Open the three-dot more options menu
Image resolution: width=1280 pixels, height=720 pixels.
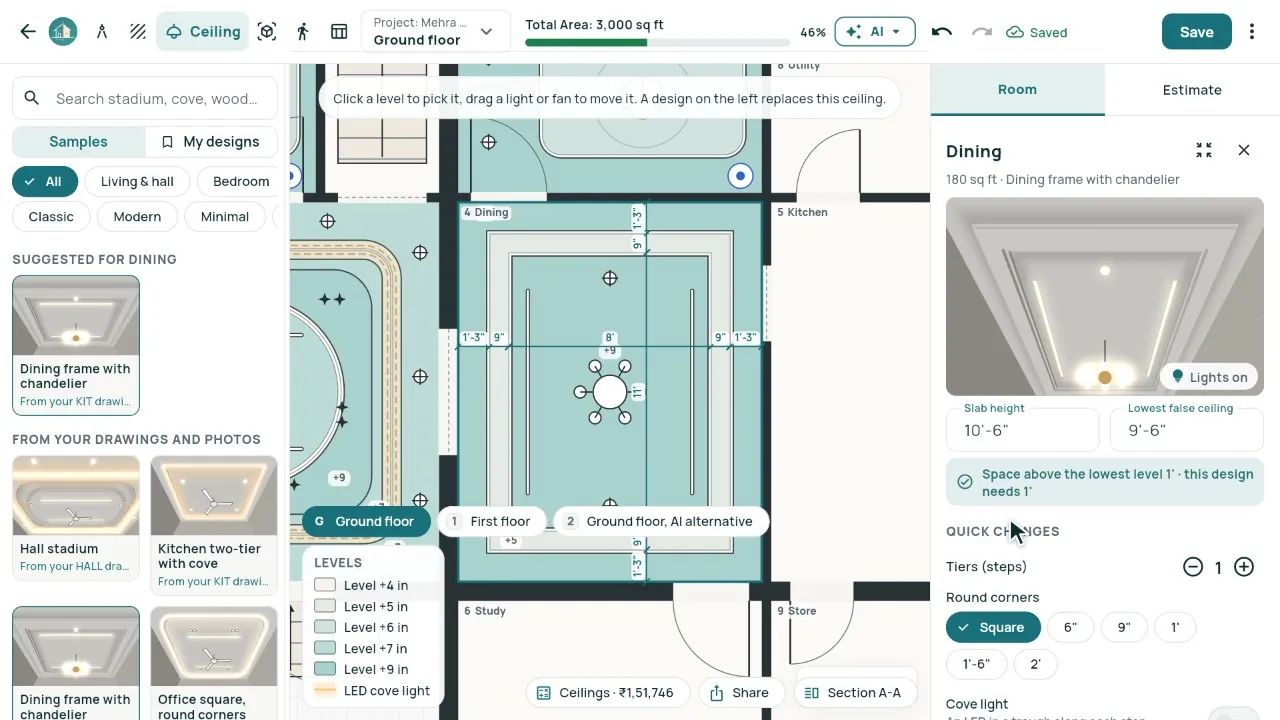1252,32
